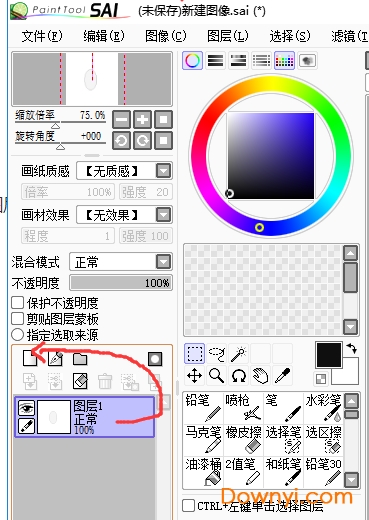Hide 图层1 with the eye icon

point(26,408)
